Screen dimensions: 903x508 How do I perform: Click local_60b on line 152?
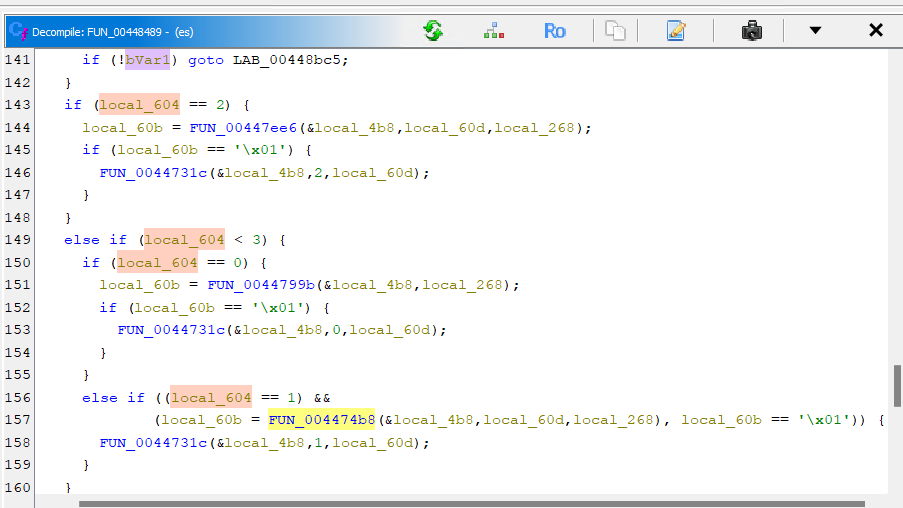[x=174, y=308]
